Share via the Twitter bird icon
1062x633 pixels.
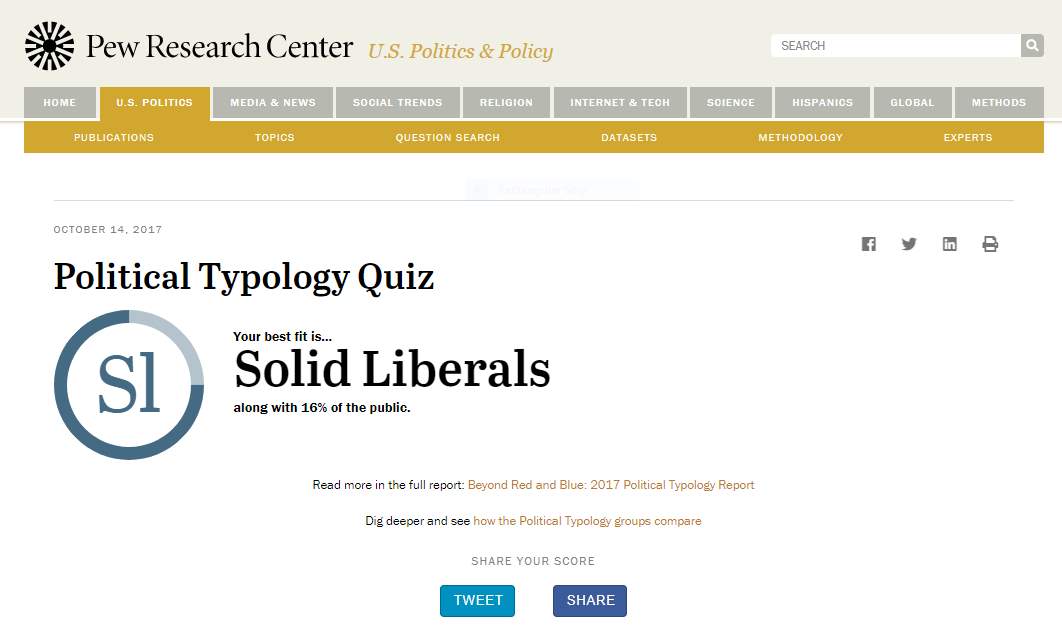[x=909, y=244]
